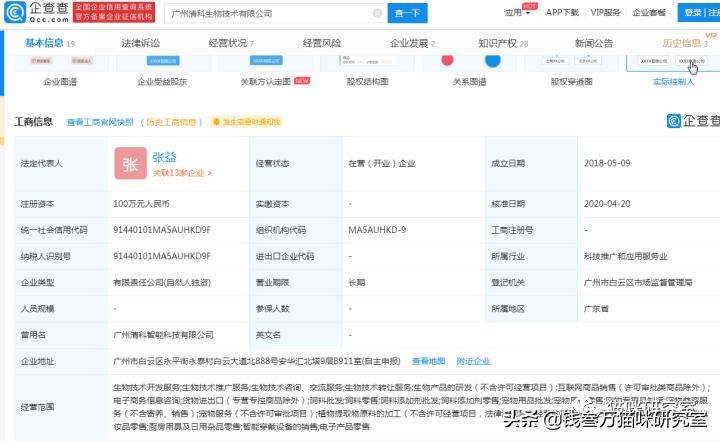Click the Qcc.com logo icon
The height and width of the screenshot is (441, 720).
(15, 12)
